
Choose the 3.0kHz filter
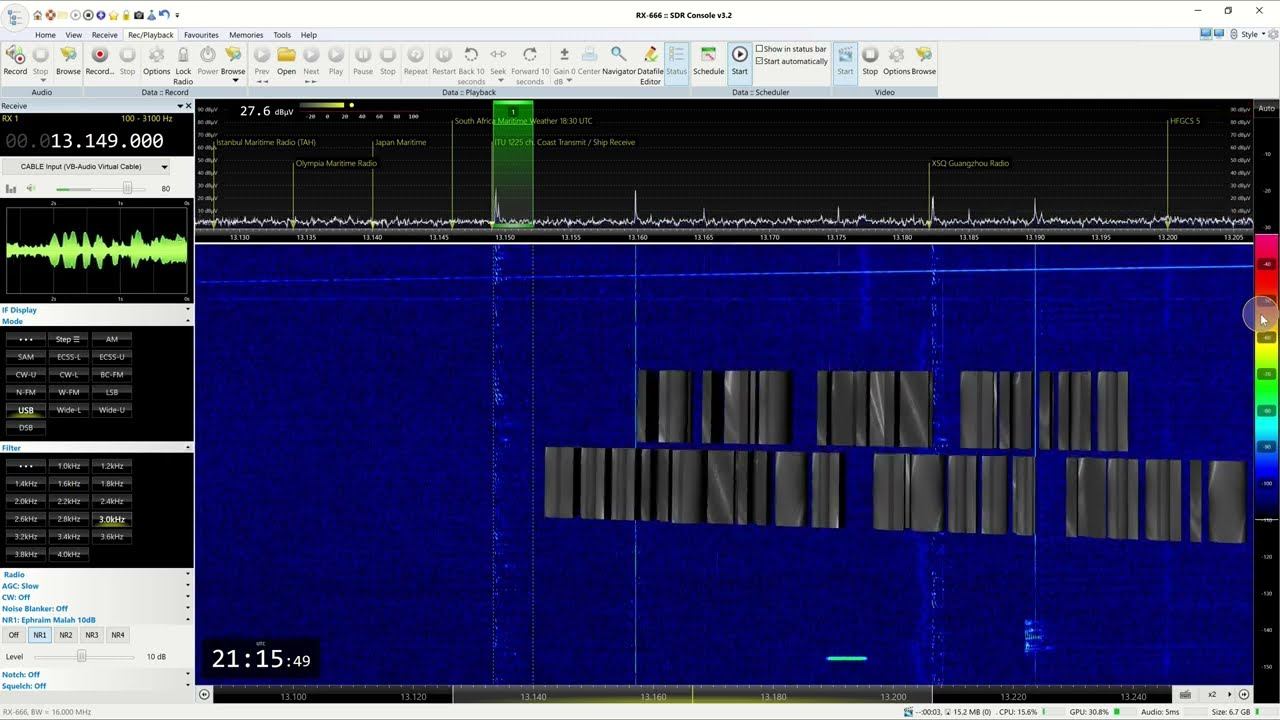112,519
